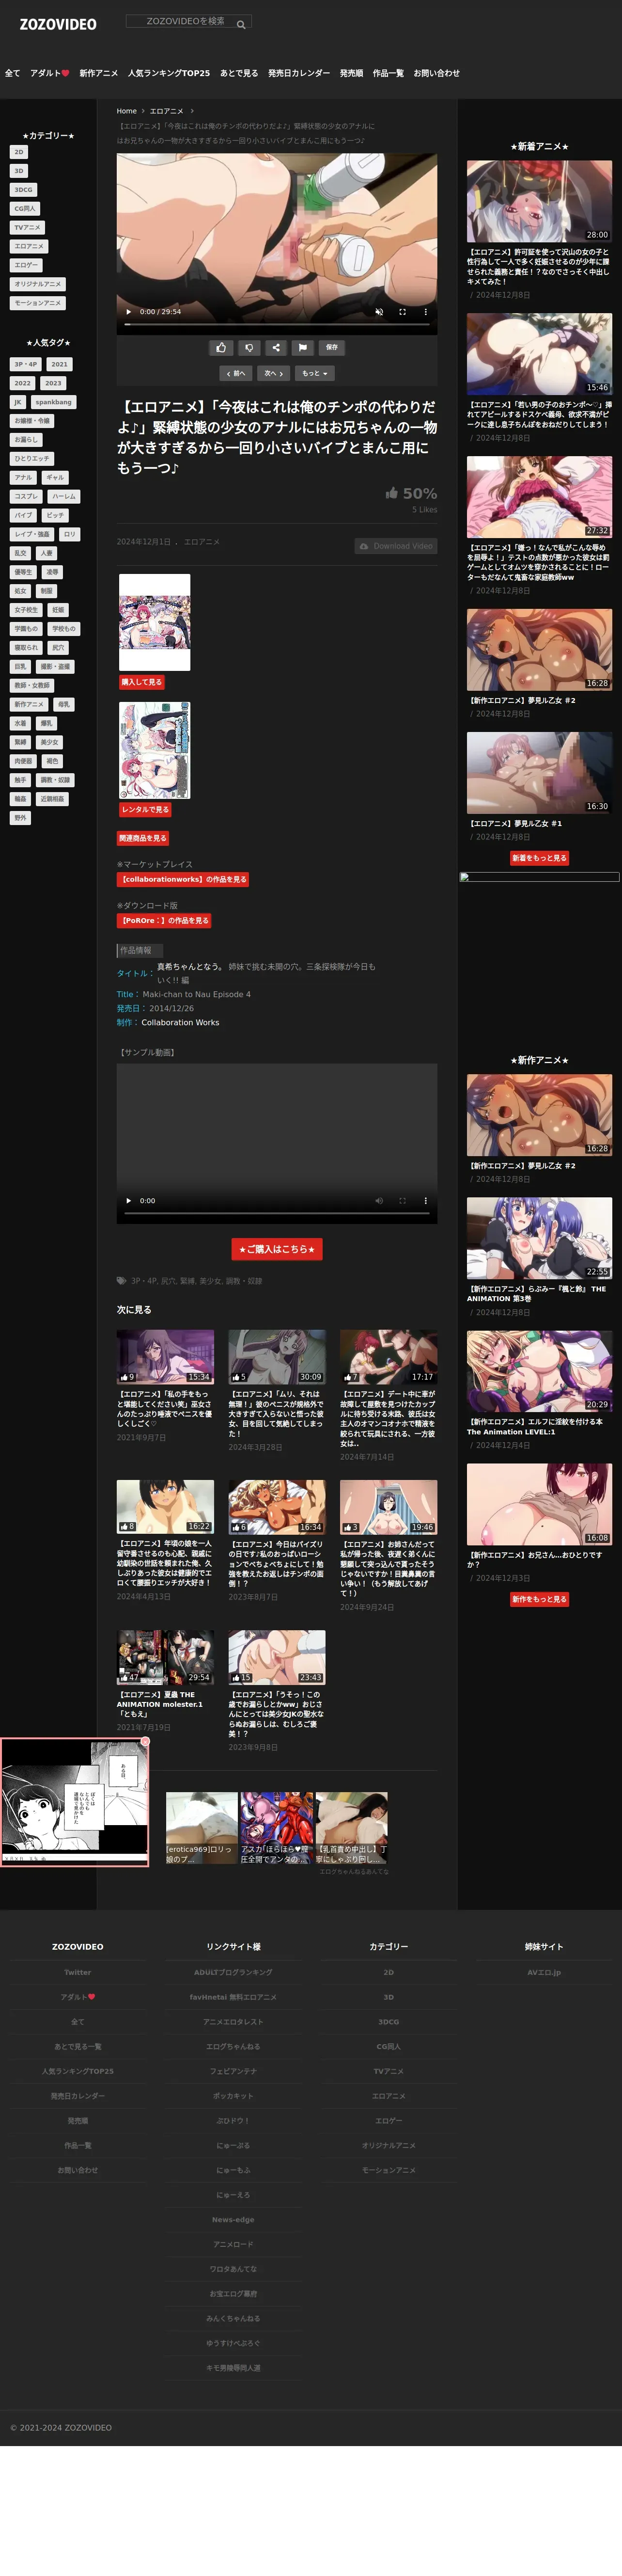Click the footer AVエロ.jp link
Viewport: 622px width, 2576px height.
[544, 1973]
